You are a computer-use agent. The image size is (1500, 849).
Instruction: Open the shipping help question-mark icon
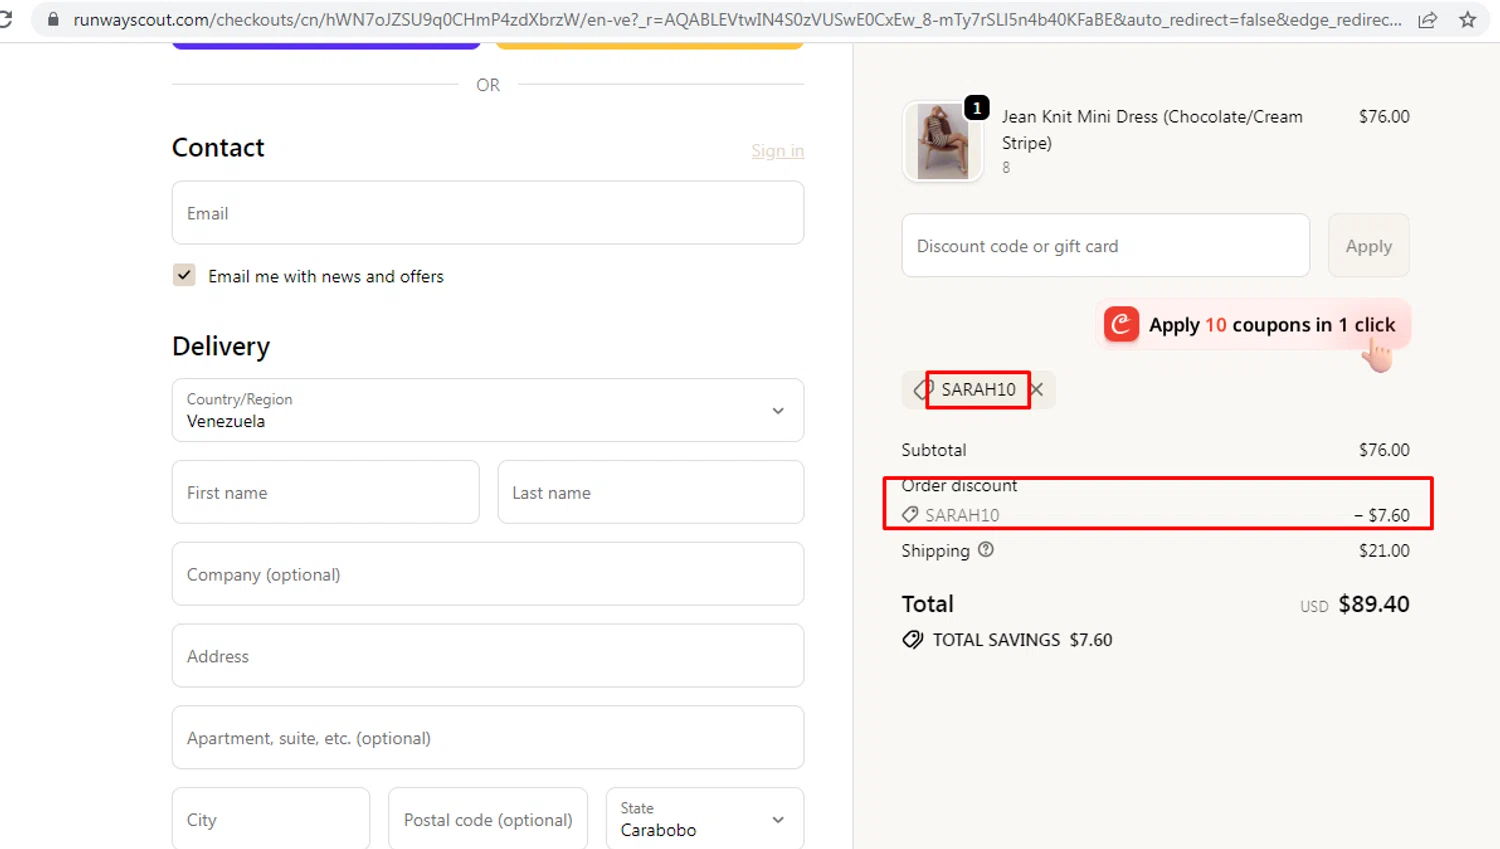coord(986,549)
